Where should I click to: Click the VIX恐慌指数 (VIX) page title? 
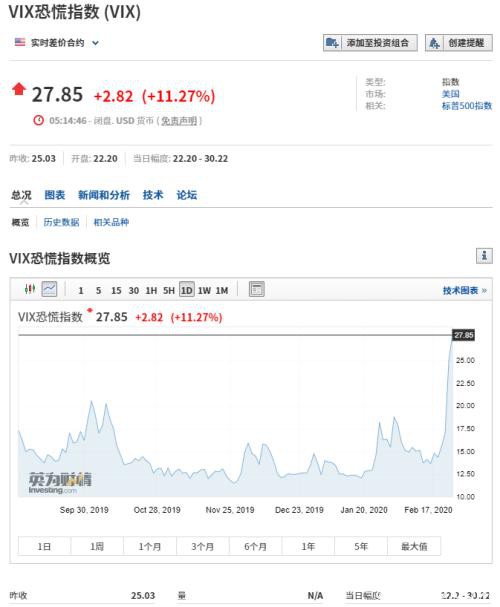[75, 12]
